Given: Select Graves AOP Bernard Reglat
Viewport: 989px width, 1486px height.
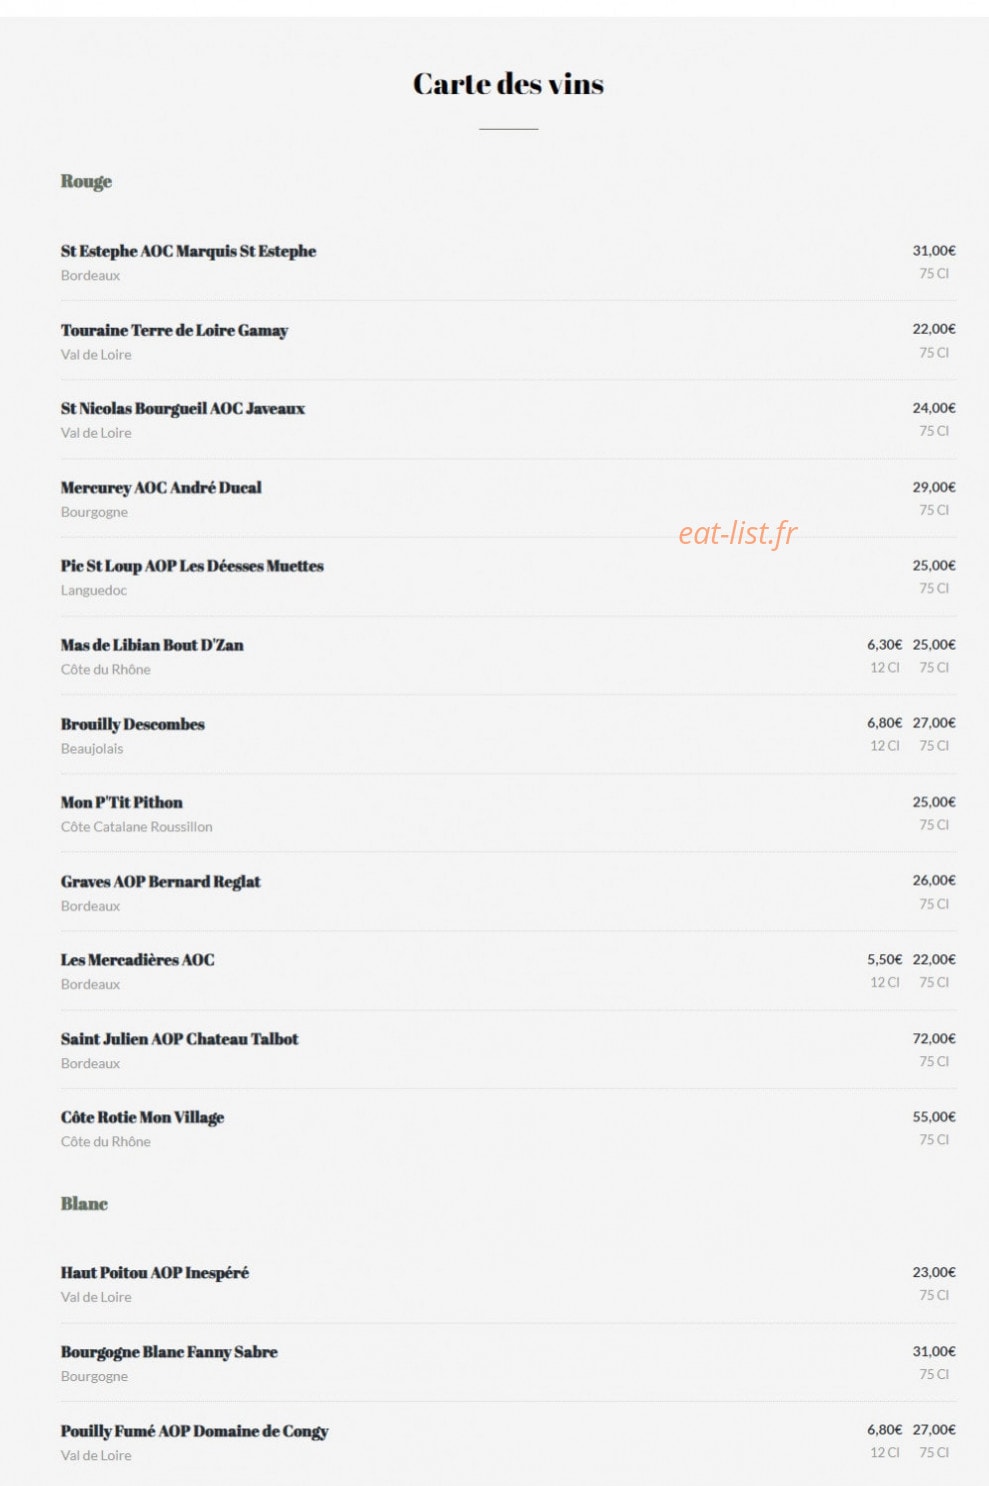Looking at the screenshot, I should [x=160, y=881].
